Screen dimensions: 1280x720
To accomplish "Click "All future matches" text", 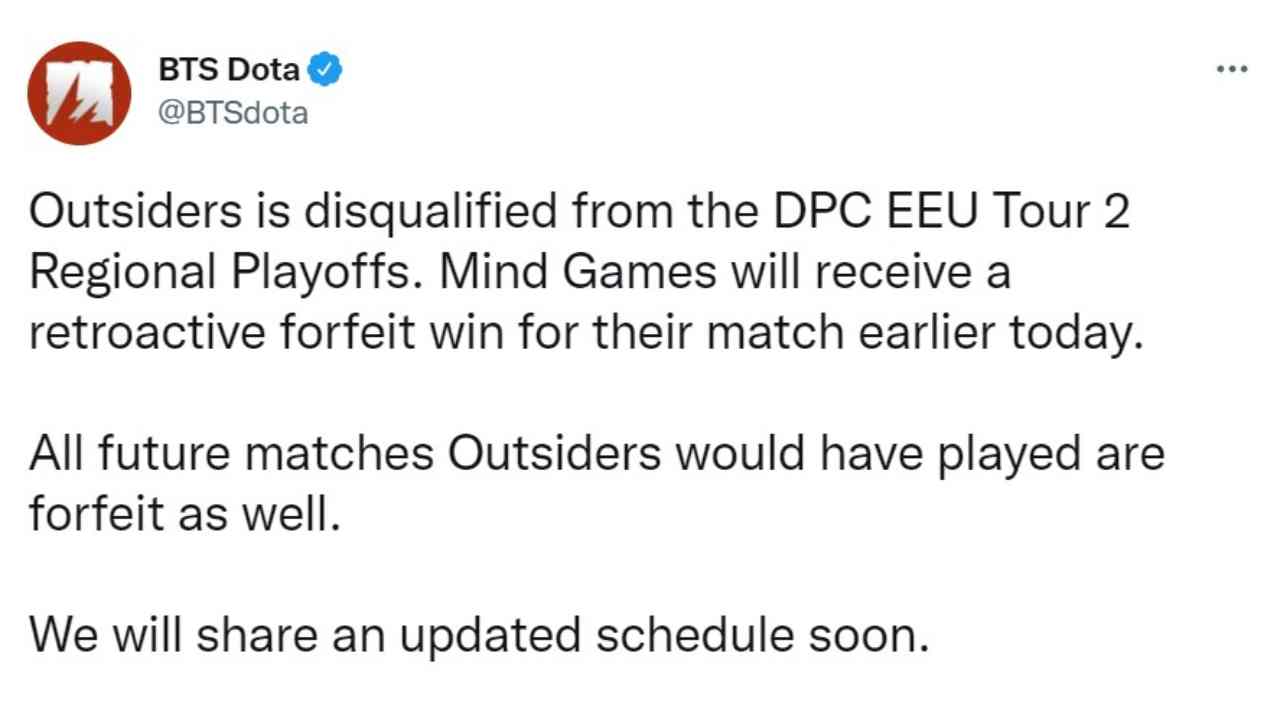I will (x=231, y=455).
